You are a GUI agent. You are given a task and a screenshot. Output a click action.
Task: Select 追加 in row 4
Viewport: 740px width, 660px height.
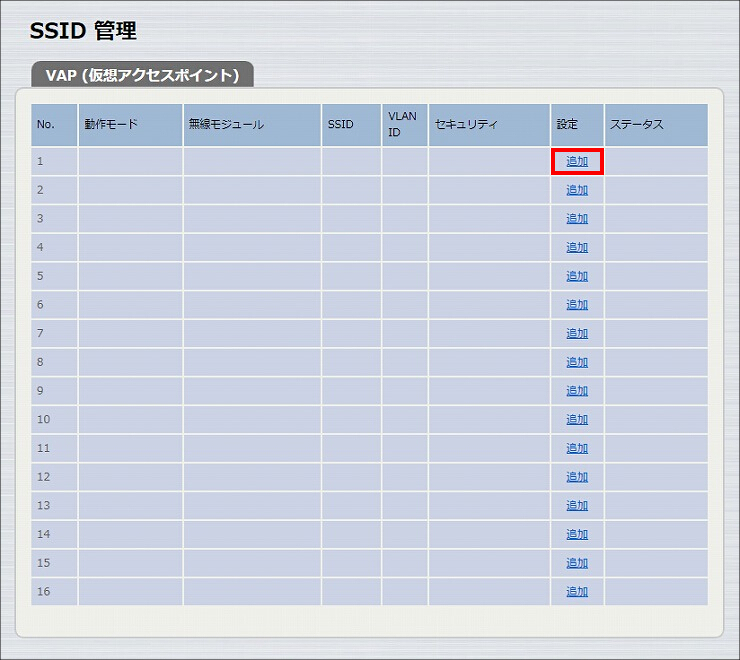[x=577, y=247]
